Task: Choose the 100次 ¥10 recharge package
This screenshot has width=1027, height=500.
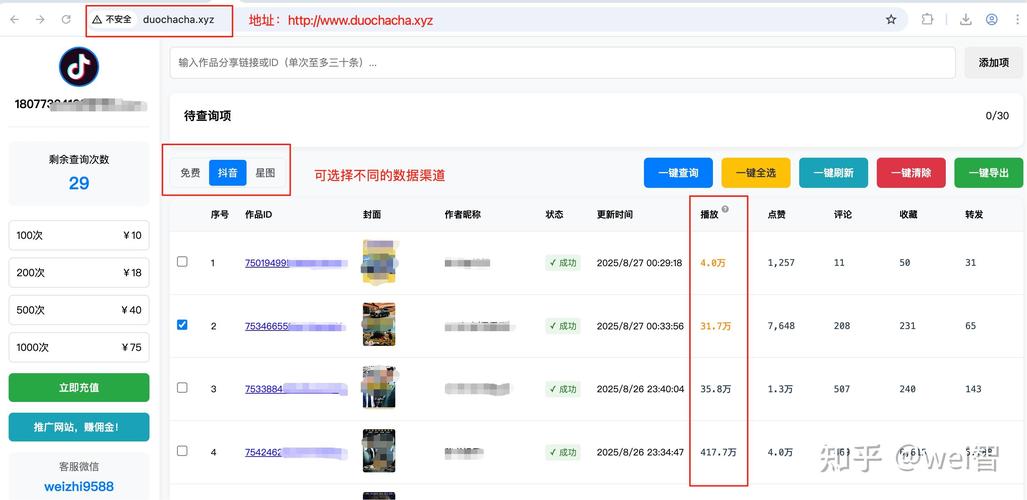Action: [79, 236]
